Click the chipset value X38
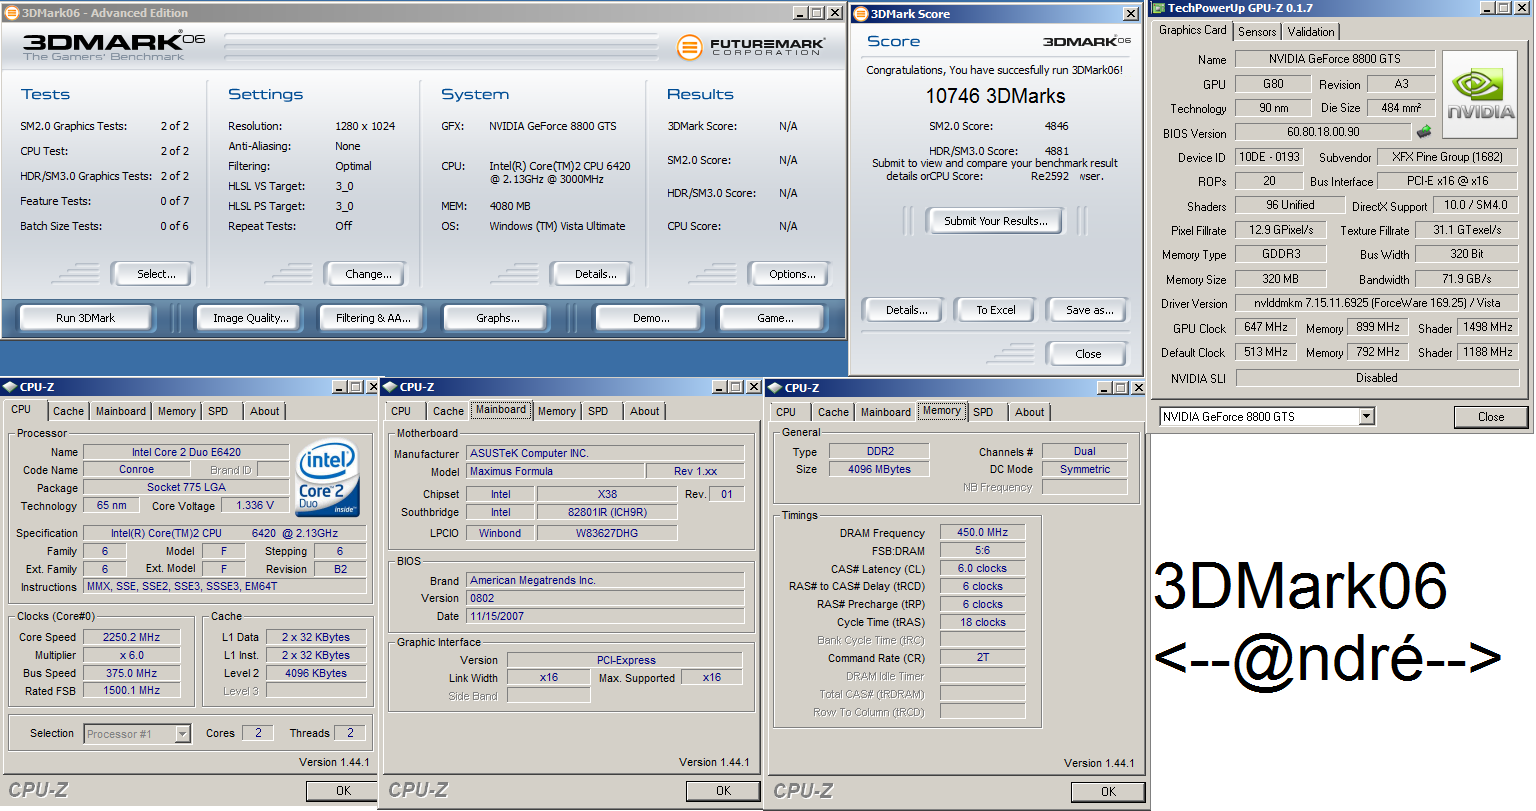1536x811 pixels. click(x=607, y=494)
